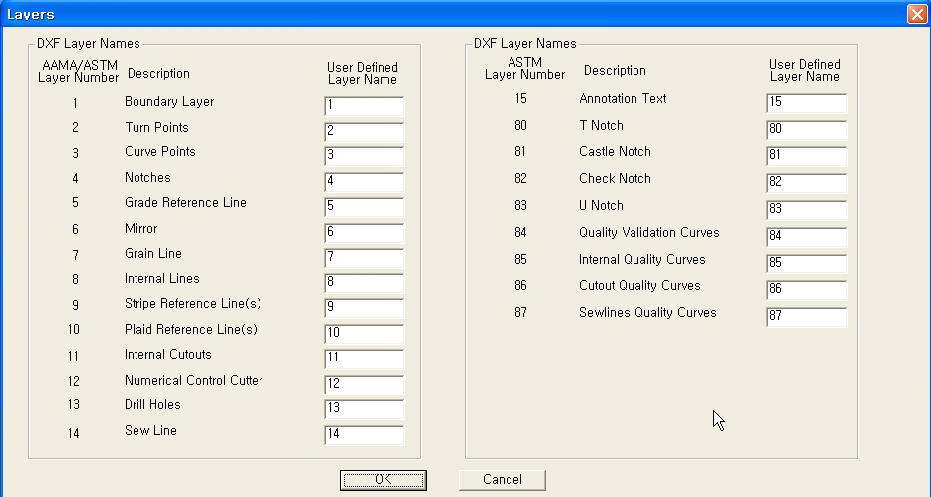The image size is (931, 497).
Task: Click the Mirror layer name field
Action: (x=364, y=233)
